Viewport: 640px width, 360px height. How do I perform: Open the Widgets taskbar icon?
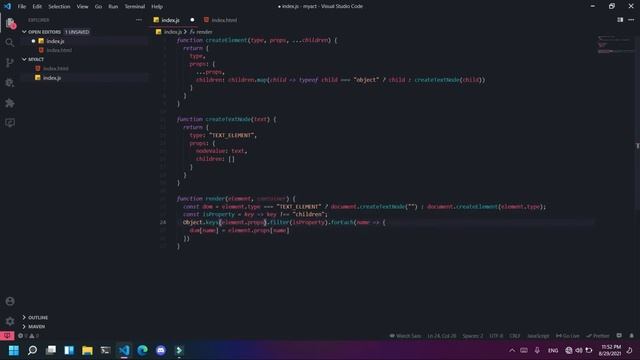pos(69,350)
